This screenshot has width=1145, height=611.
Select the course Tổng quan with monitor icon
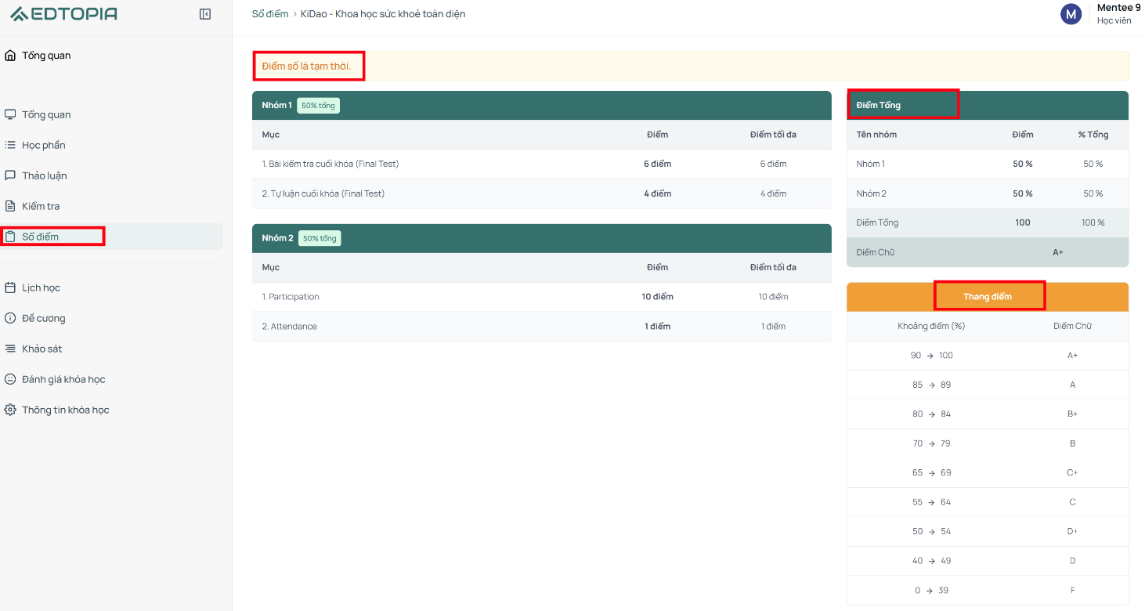(112, 115)
